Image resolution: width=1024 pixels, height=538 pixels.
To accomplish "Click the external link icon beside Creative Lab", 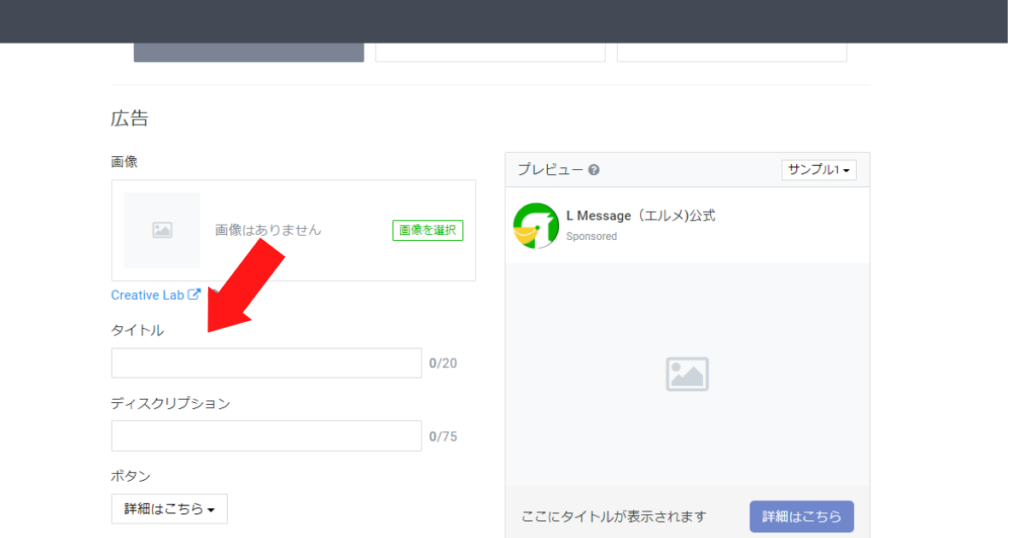I will pos(194,294).
